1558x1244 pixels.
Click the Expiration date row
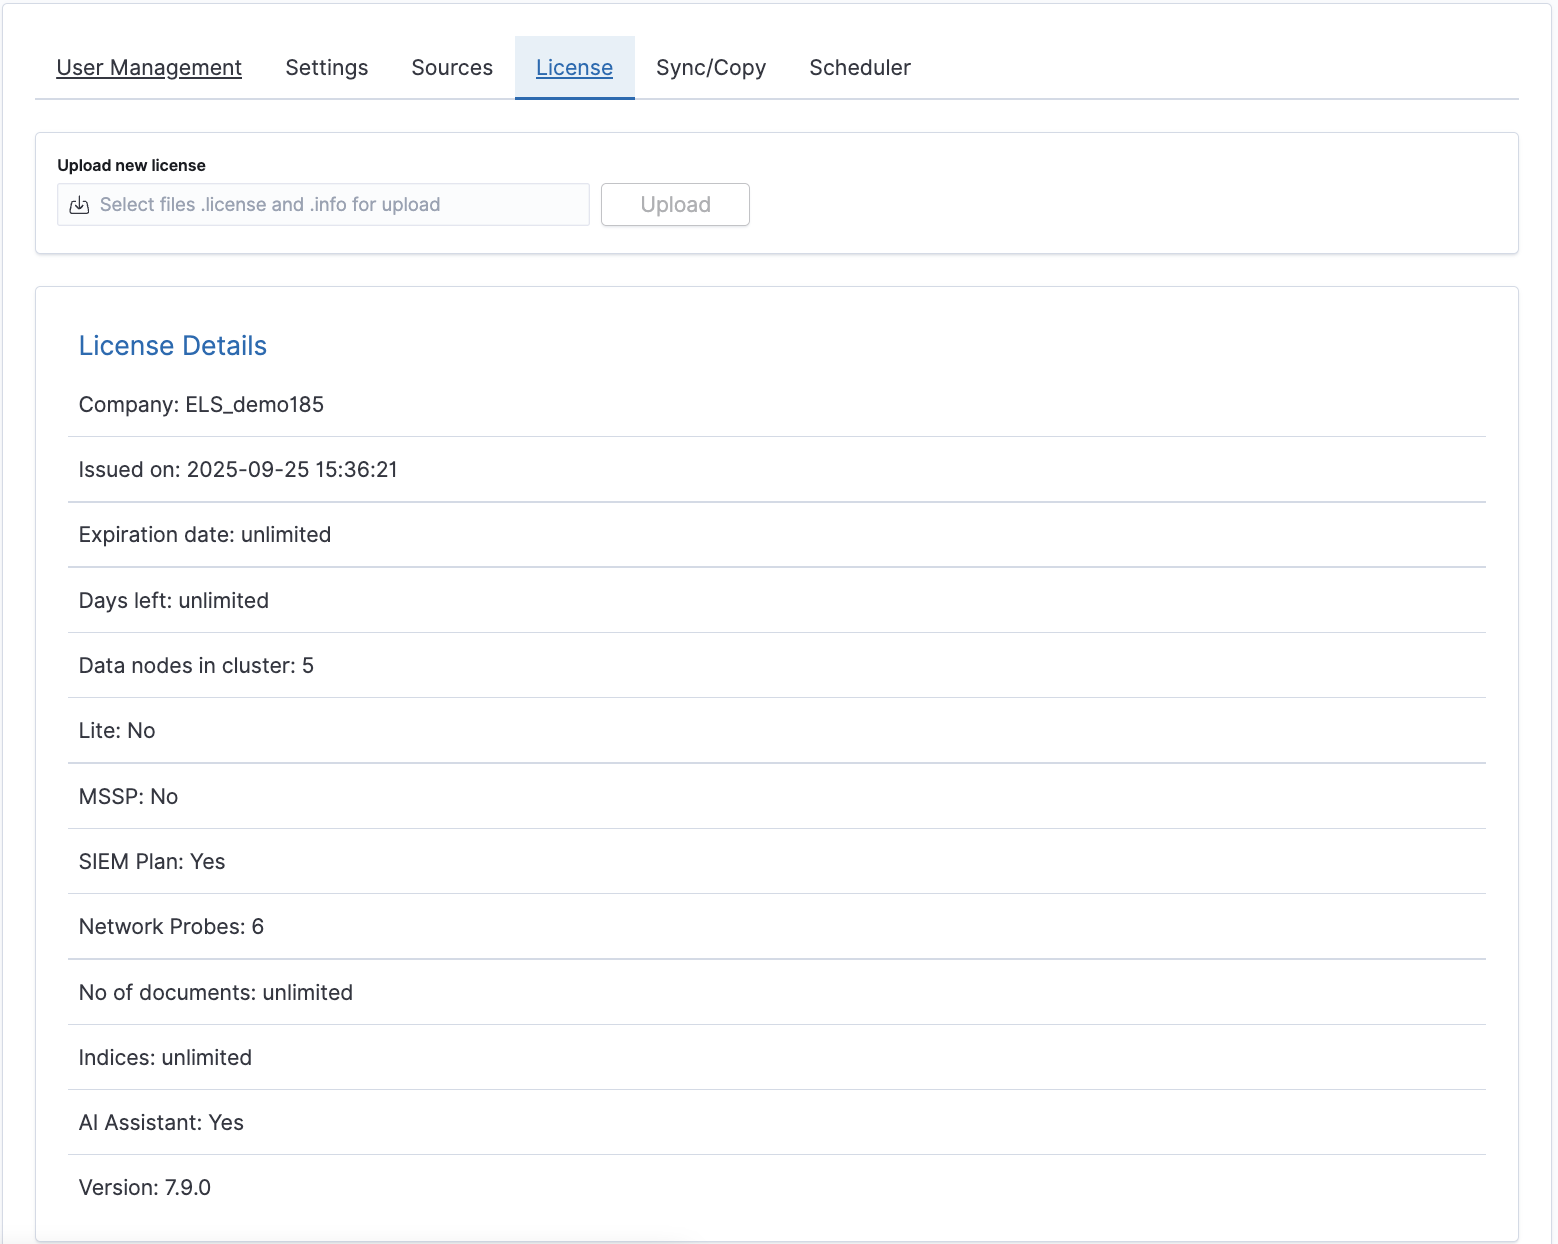coord(204,535)
